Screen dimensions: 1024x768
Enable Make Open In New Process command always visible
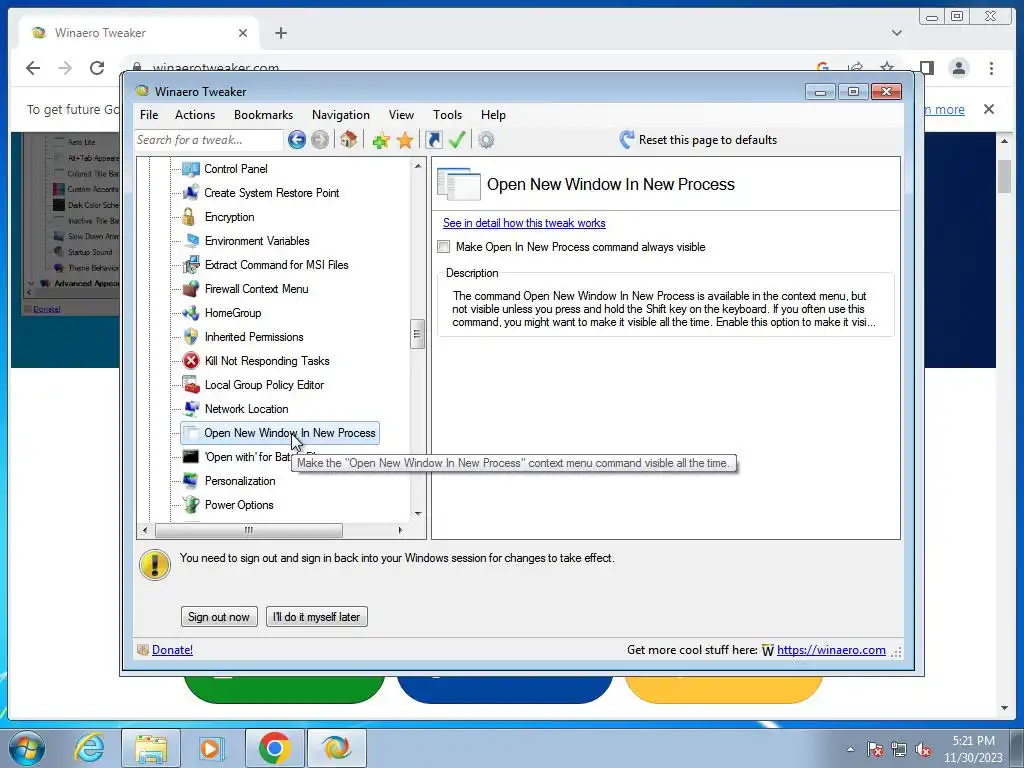(444, 247)
